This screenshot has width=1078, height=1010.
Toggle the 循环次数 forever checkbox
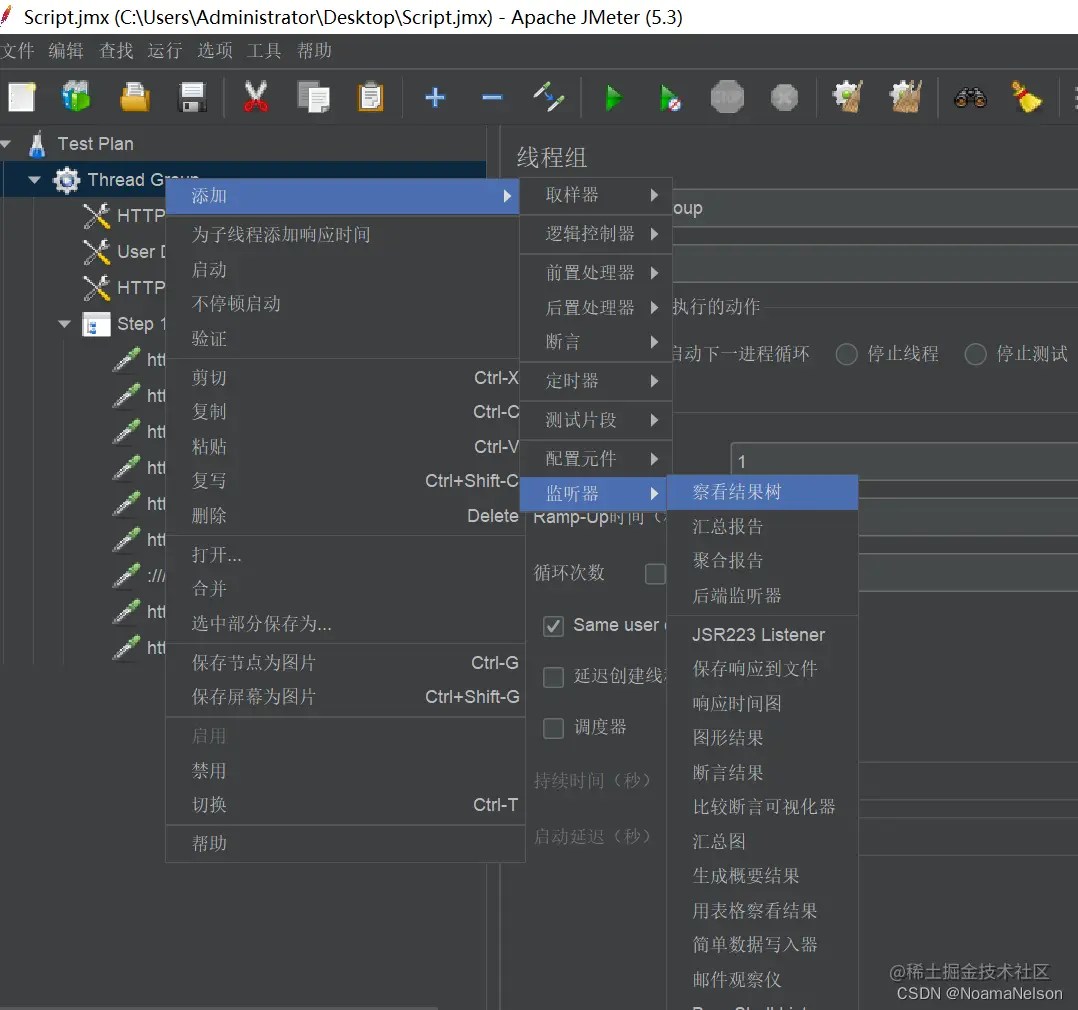click(x=655, y=573)
